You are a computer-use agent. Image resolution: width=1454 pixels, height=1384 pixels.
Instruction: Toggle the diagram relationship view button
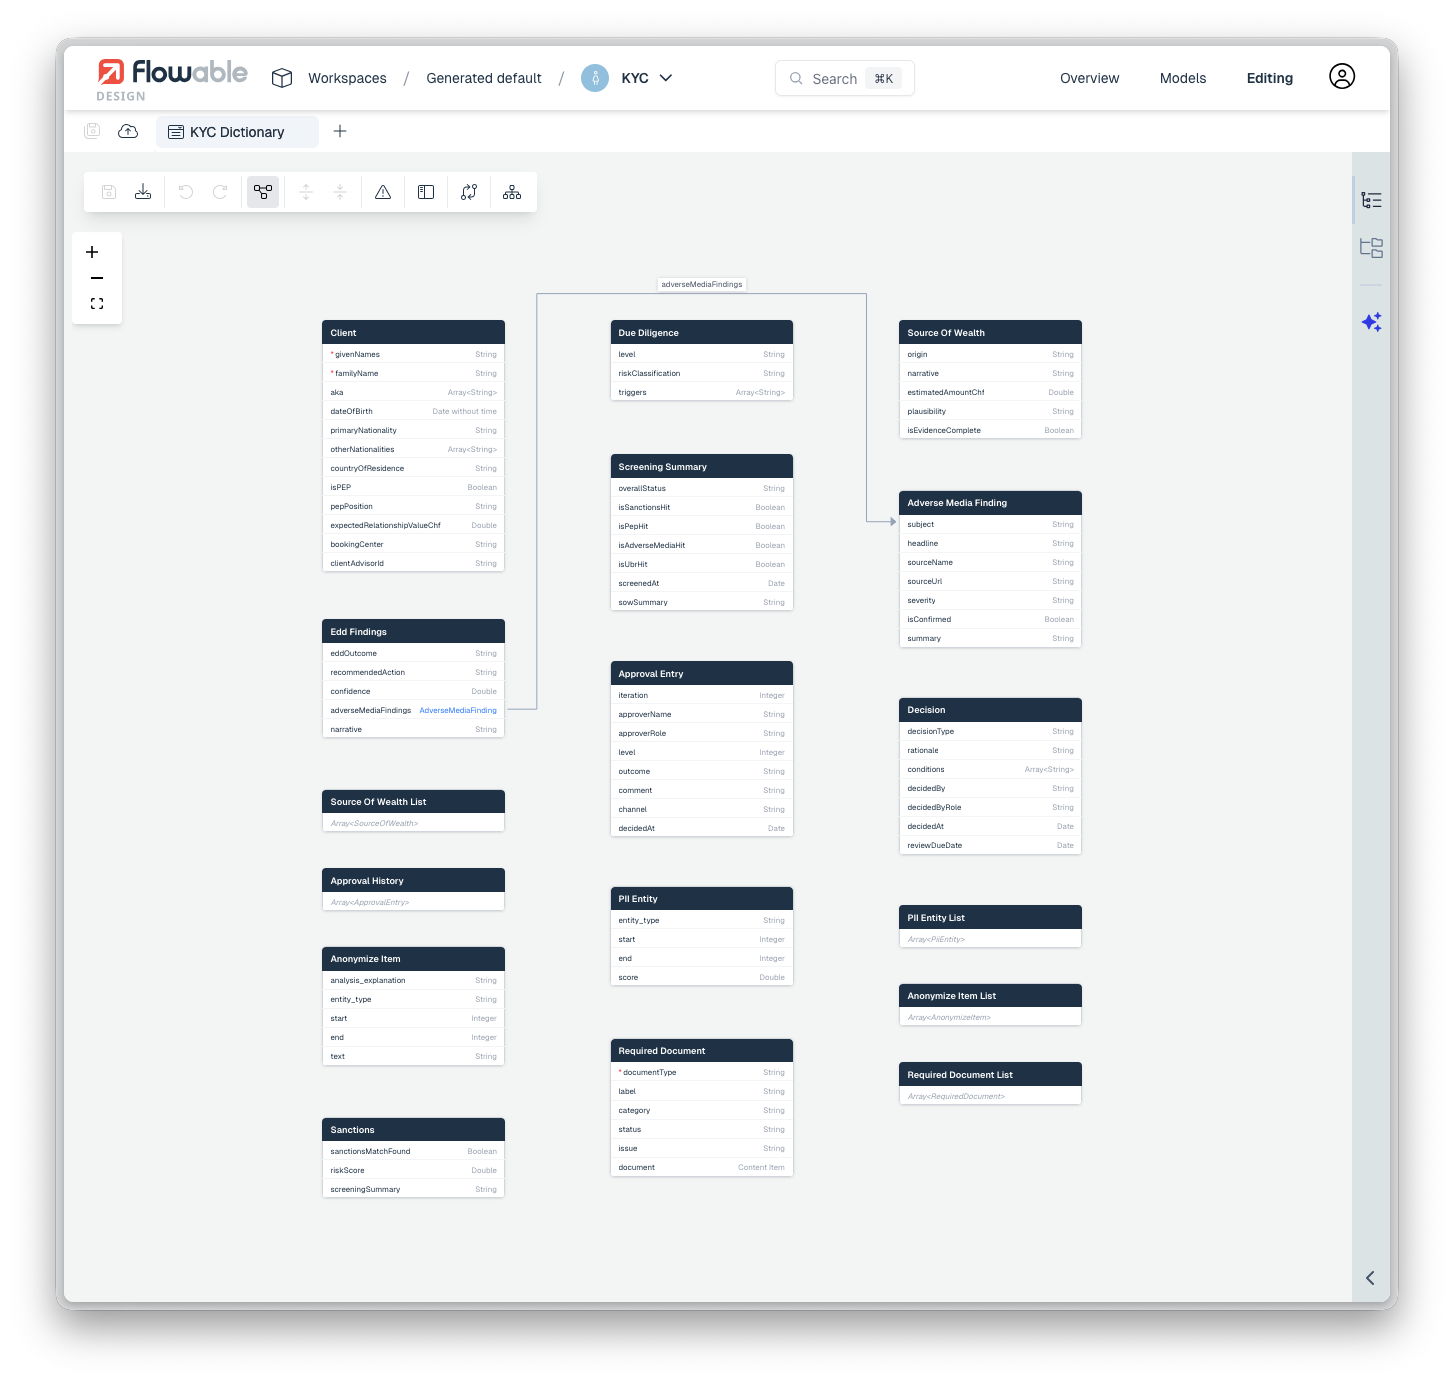(x=263, y=192)
